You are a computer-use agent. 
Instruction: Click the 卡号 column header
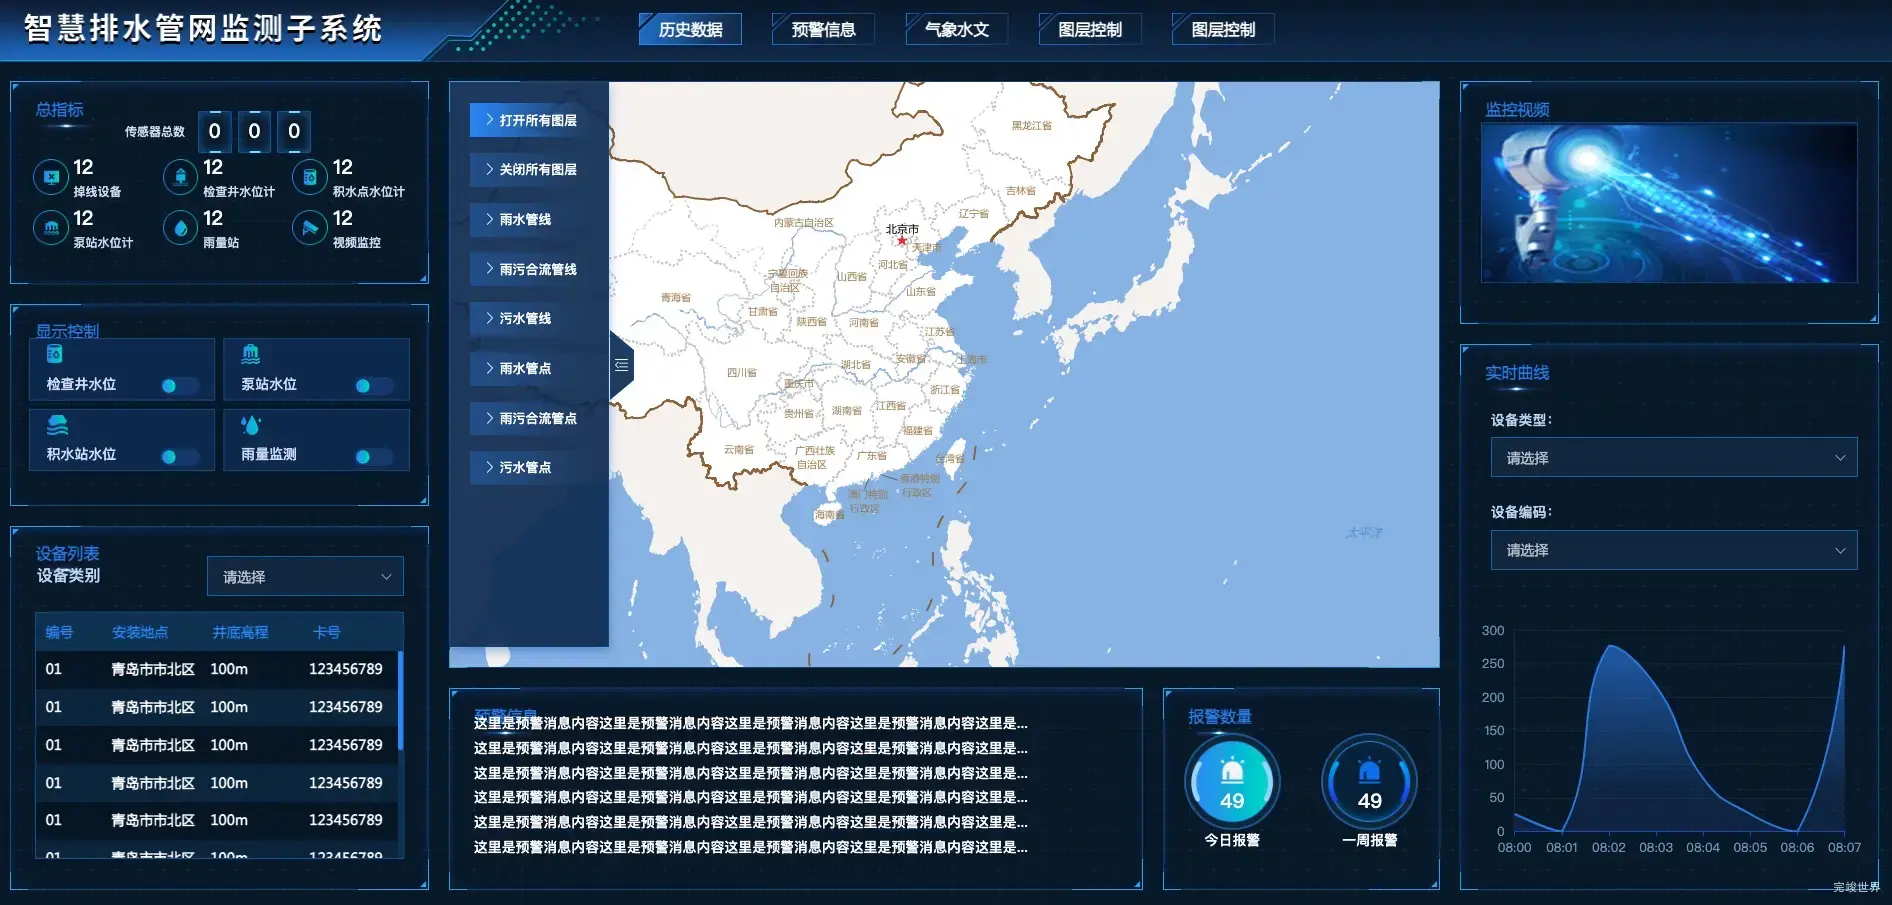click(x=327, y=632)
